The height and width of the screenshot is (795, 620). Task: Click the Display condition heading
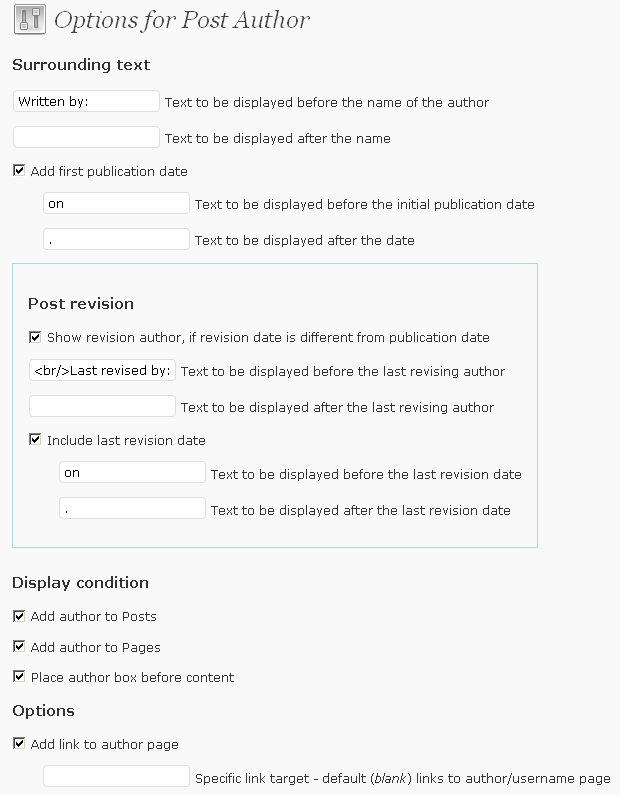click(x=81, y=583)
